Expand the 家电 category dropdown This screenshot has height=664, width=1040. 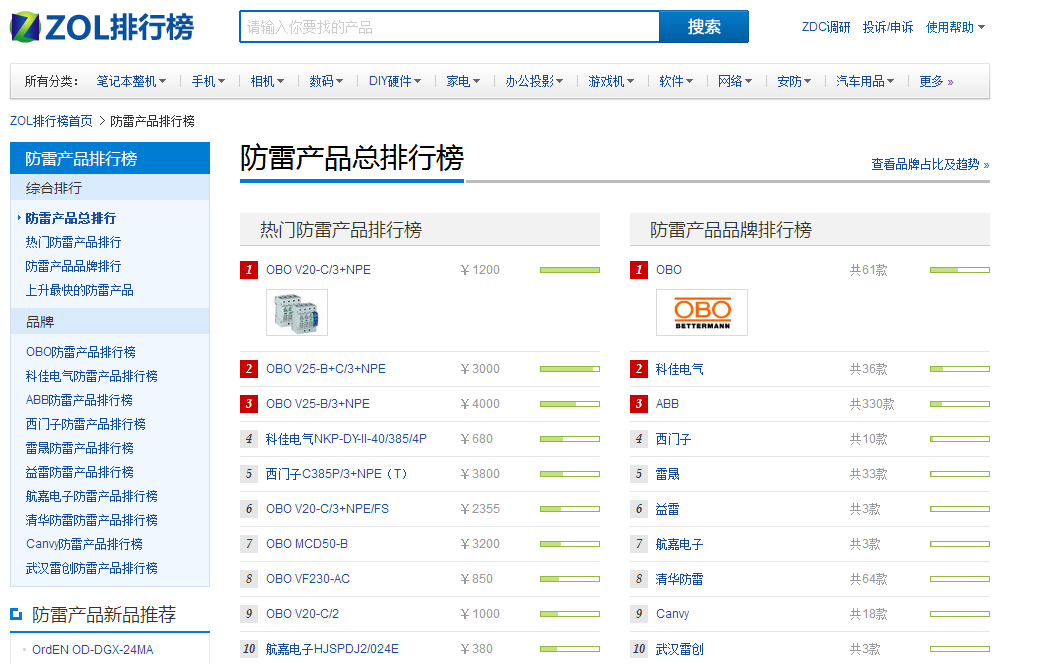[x=463, y=82]
